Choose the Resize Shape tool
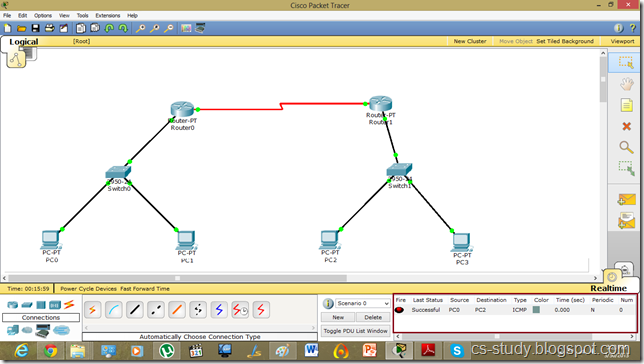 pyautogui.click(x=626, y=168)
